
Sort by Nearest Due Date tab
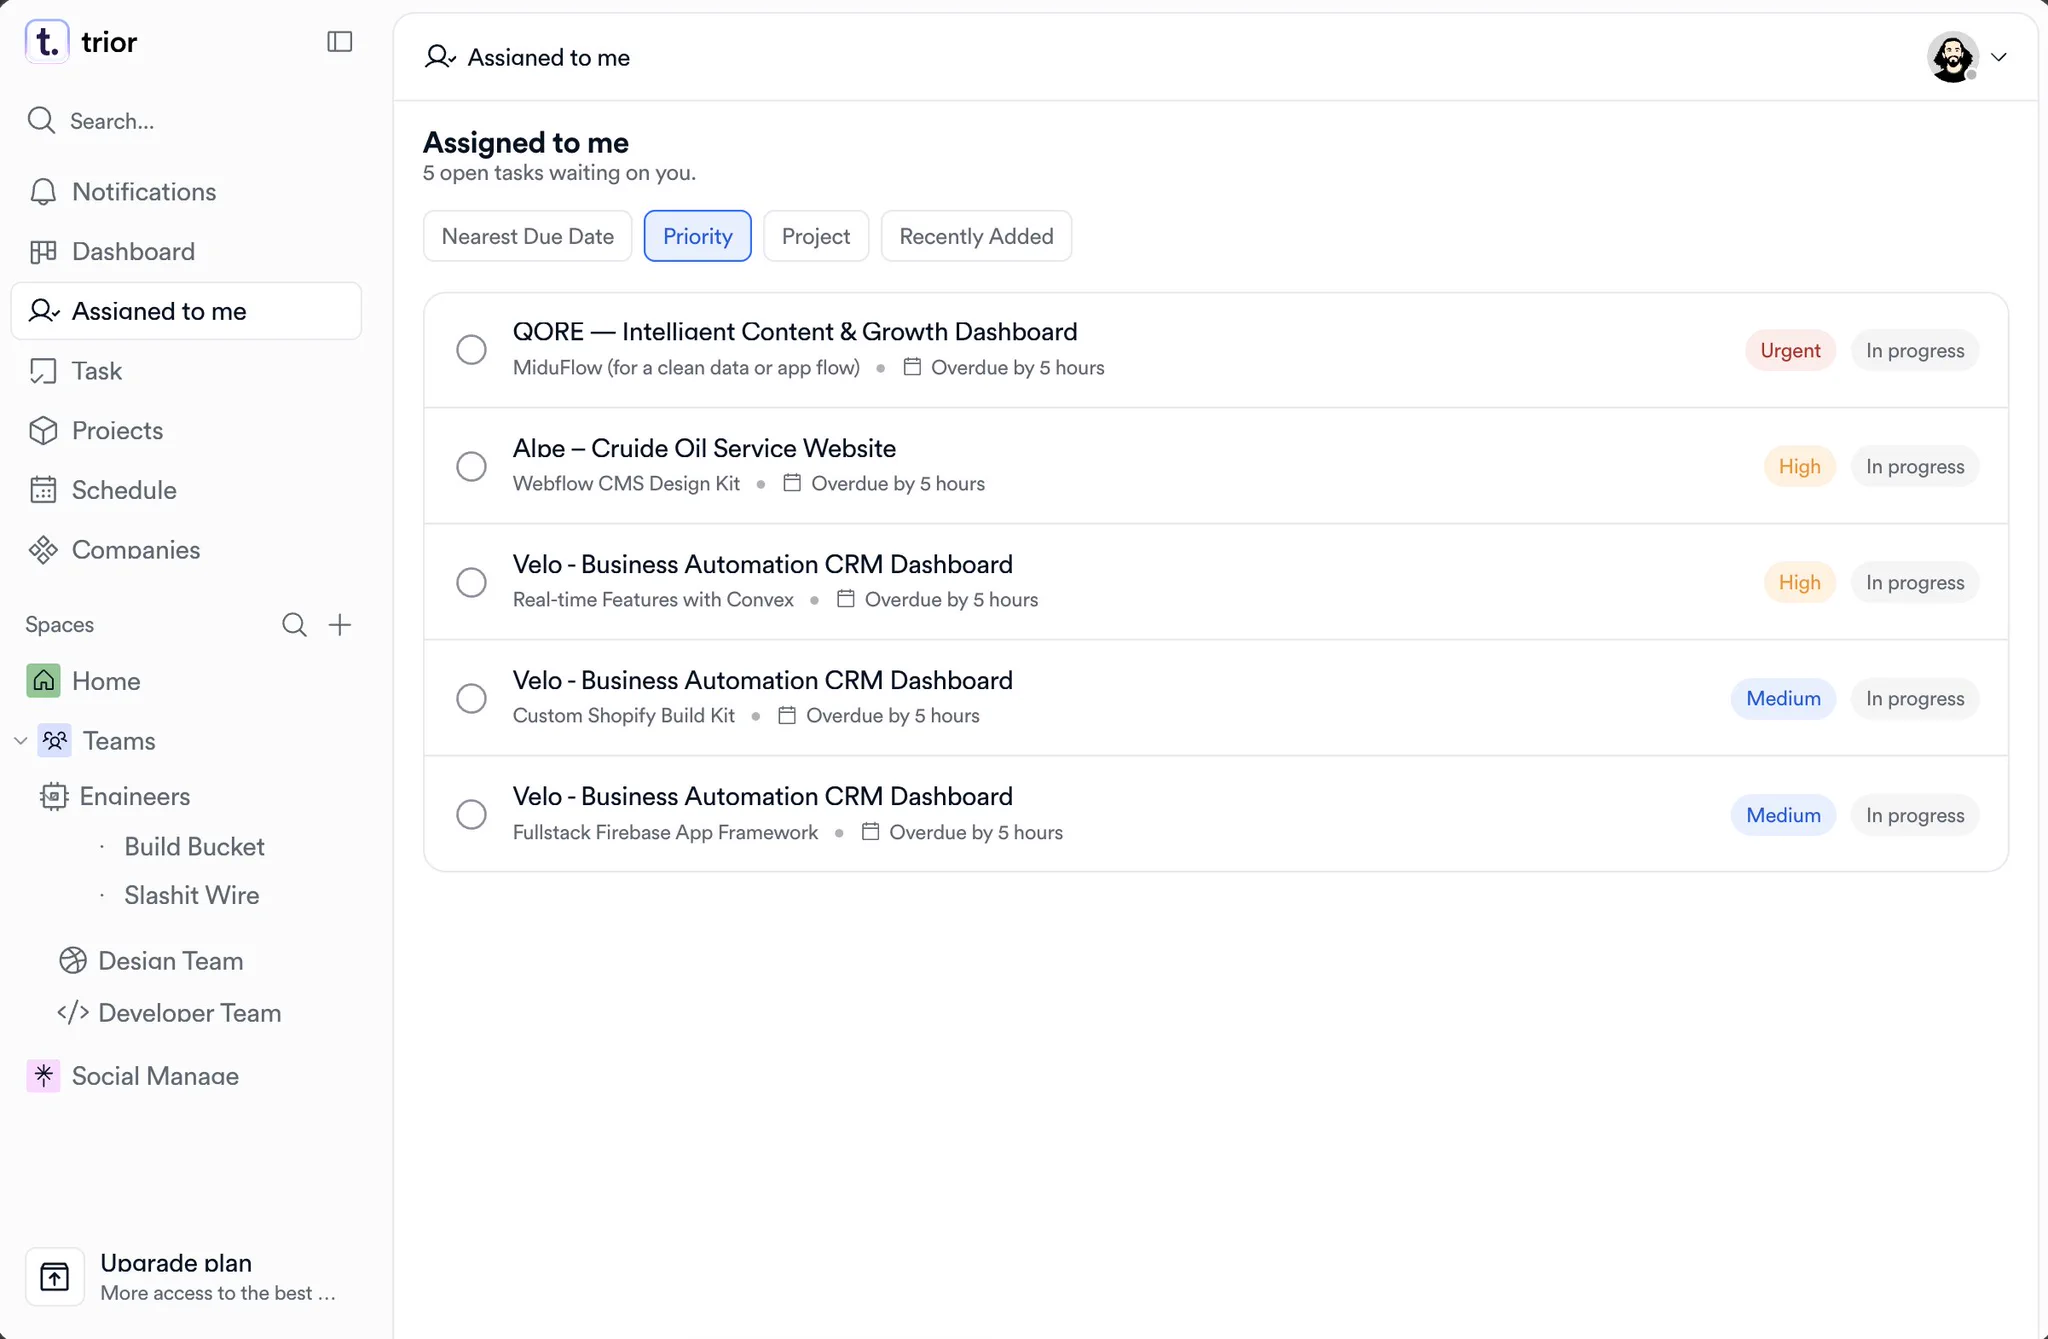[x=527, y=236]
